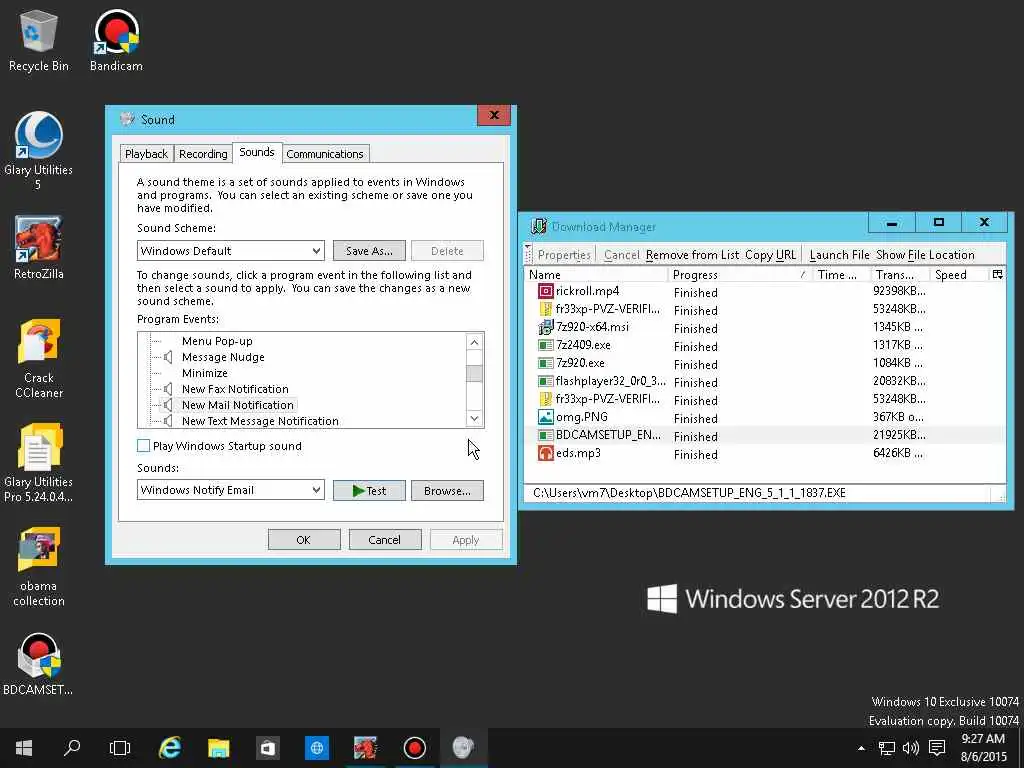The width and height of the screenshot is (1024, 768).
Task: Open Download Manager column picker icon
Action: (x=997, y=274)
